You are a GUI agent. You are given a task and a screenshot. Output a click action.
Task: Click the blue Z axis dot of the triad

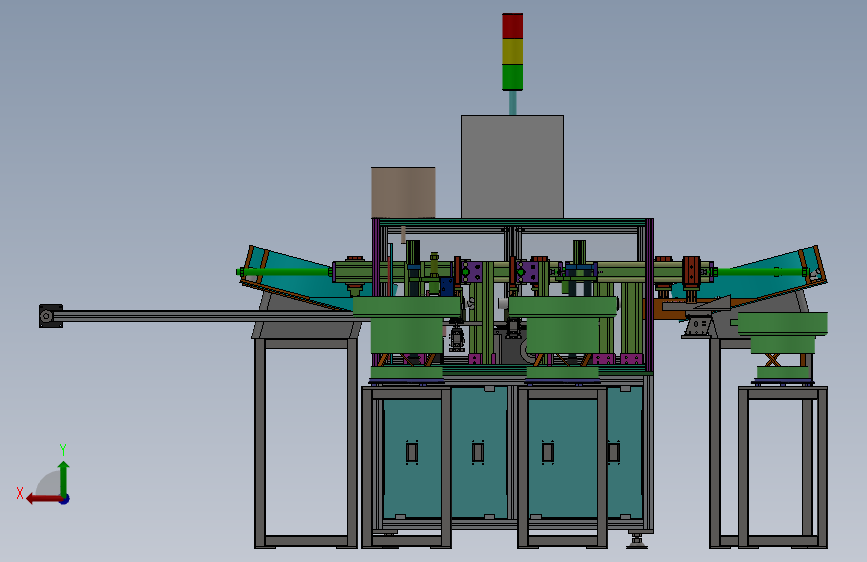[x=65, y=499]
